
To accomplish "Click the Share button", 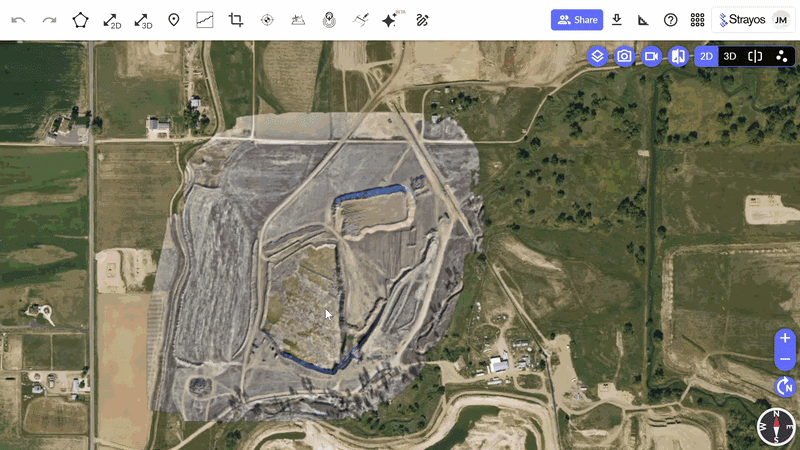I will [x=578, y=20].
